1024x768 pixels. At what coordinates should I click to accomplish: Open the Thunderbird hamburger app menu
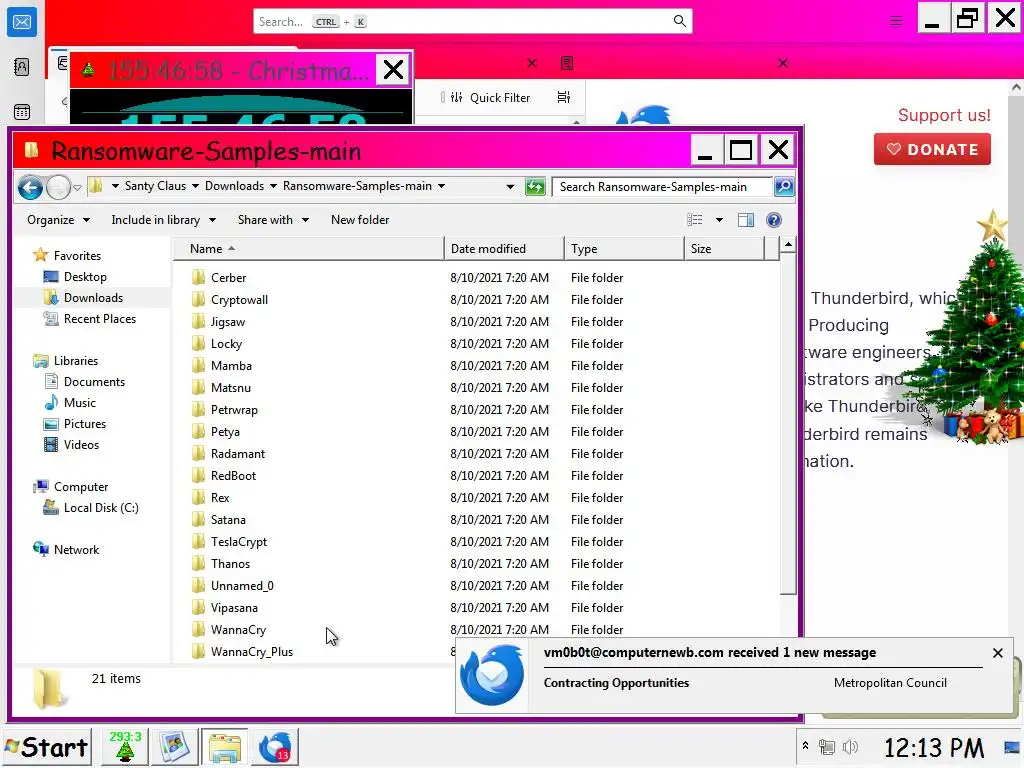(x=896, y=21)
